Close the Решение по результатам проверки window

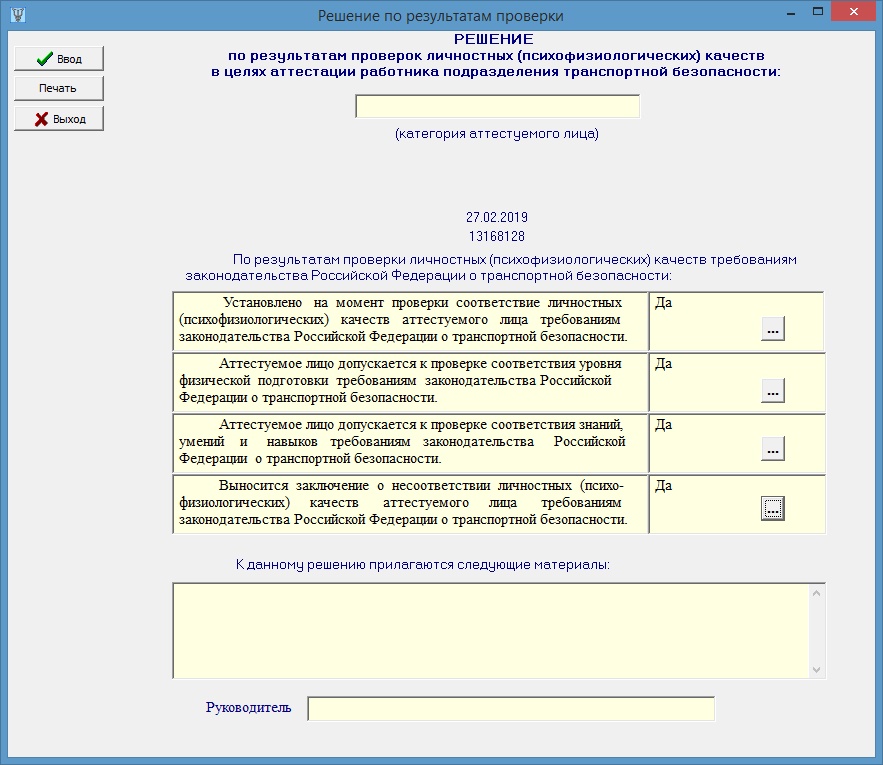coord(856,13)
